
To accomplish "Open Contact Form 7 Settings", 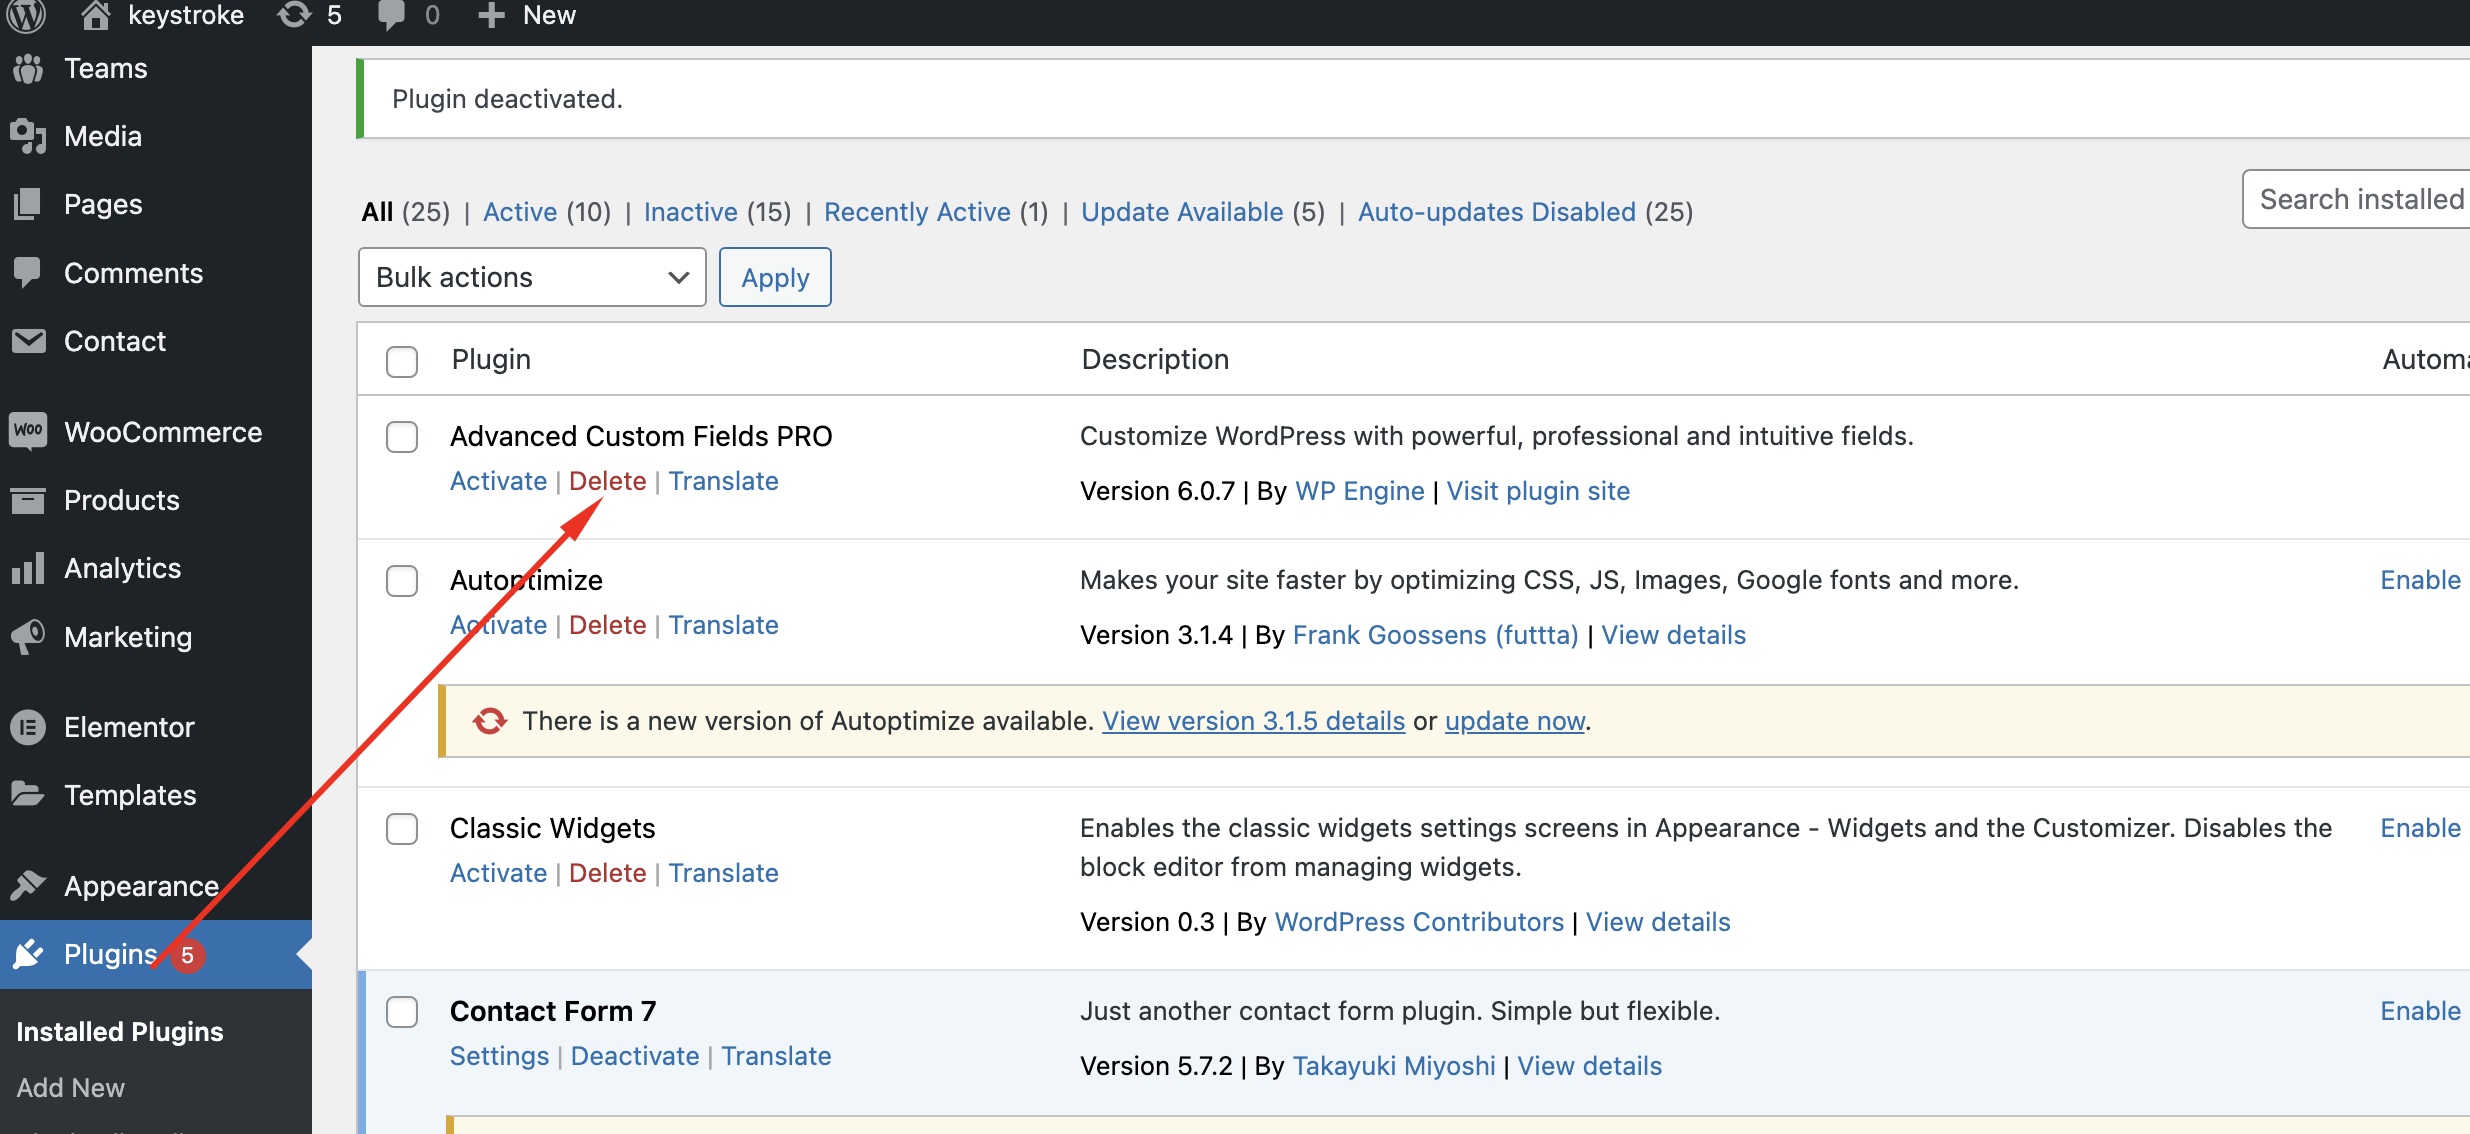I will click(x=499, y=1056).
